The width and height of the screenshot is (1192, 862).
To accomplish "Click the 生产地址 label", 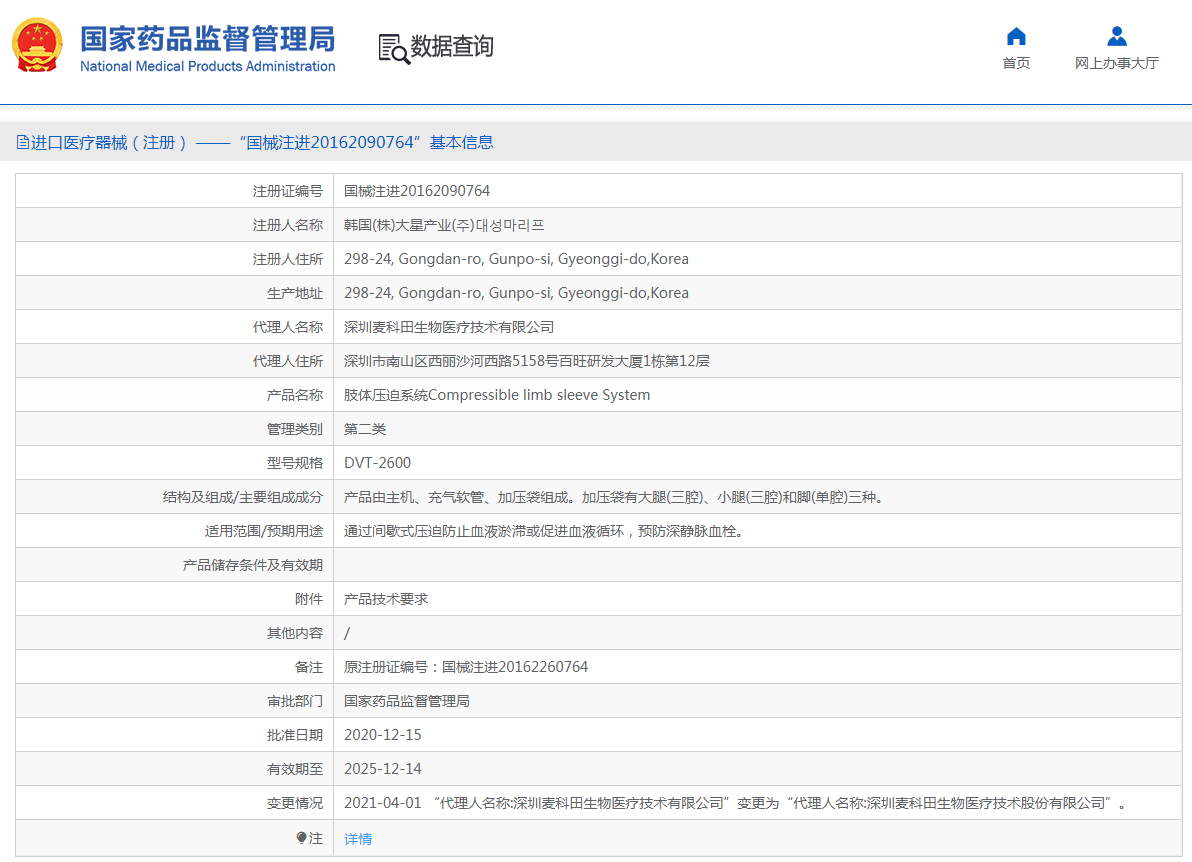I will 294,293.
